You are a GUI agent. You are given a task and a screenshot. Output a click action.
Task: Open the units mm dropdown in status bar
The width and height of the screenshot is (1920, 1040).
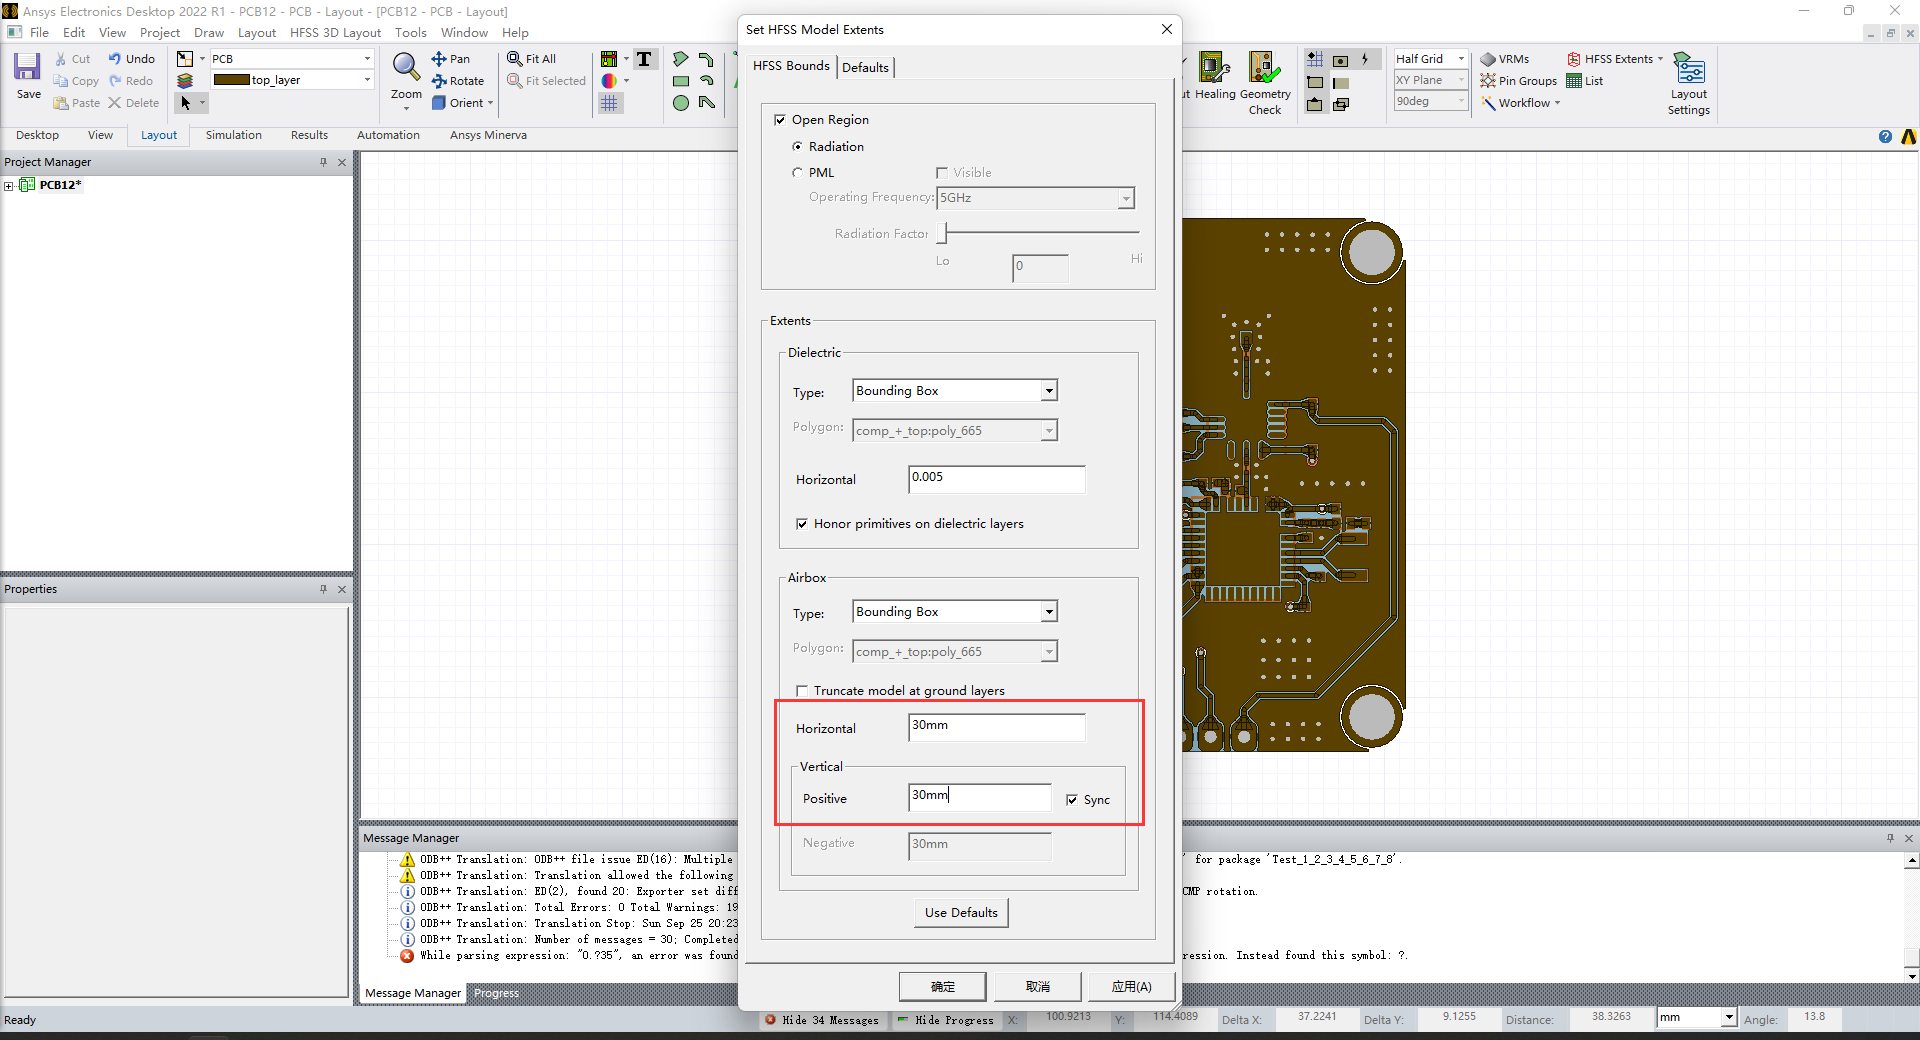pyautogui.click(x=1728, y=1018)
